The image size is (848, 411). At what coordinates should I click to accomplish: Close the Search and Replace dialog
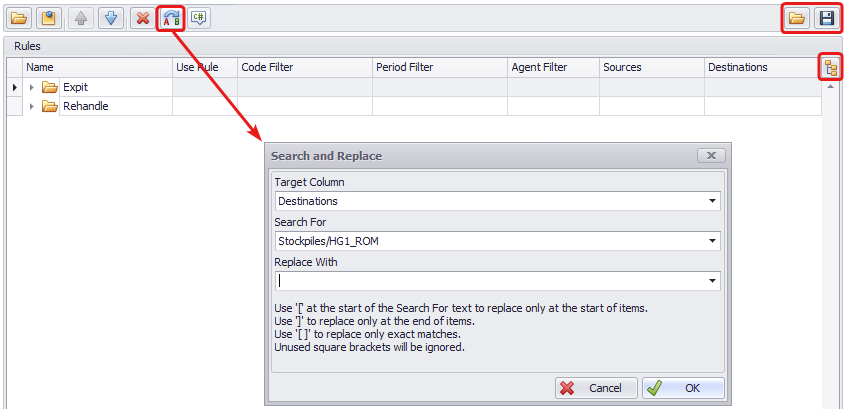pos(710,156)
